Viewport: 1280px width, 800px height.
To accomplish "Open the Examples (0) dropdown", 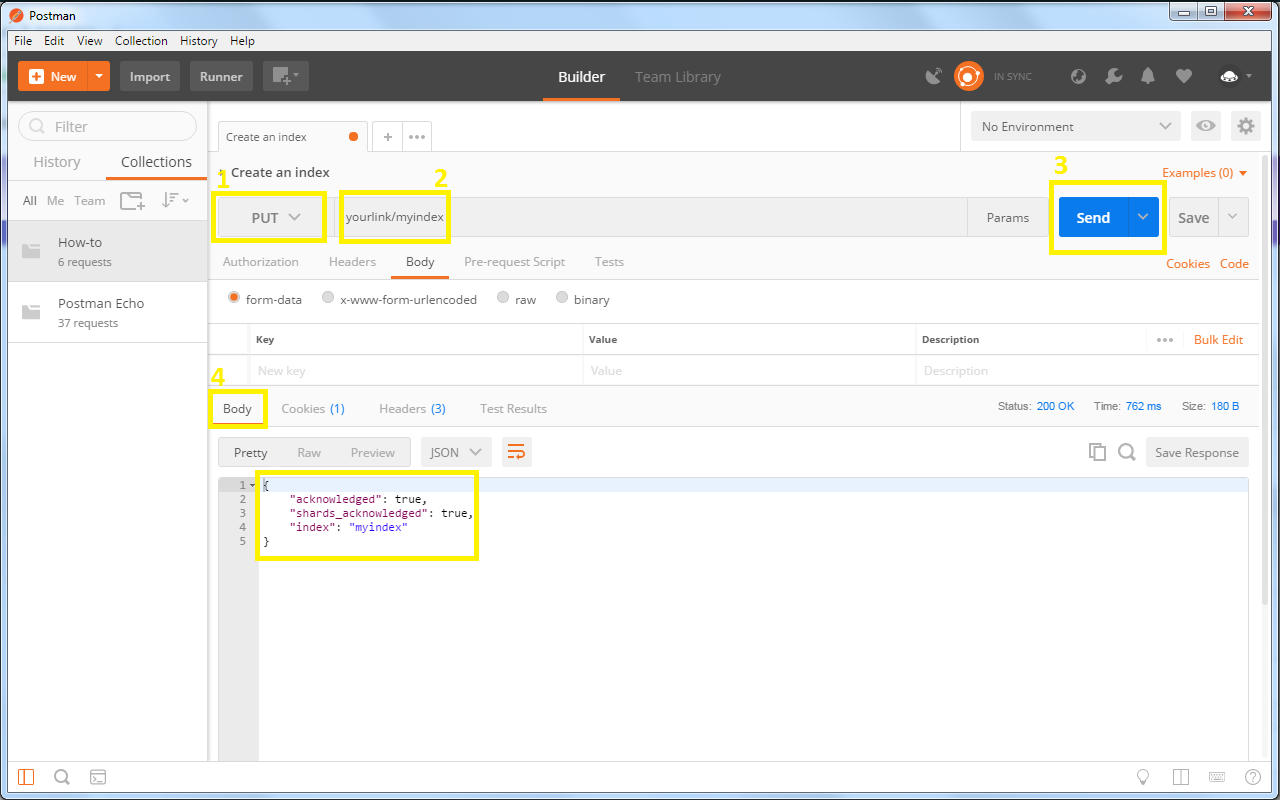I will coord(1204,173).
